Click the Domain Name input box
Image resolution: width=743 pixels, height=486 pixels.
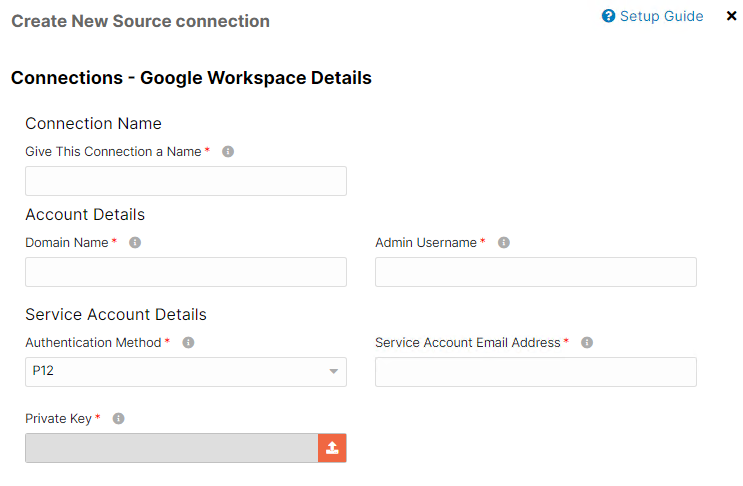click(x=186, y=272)
